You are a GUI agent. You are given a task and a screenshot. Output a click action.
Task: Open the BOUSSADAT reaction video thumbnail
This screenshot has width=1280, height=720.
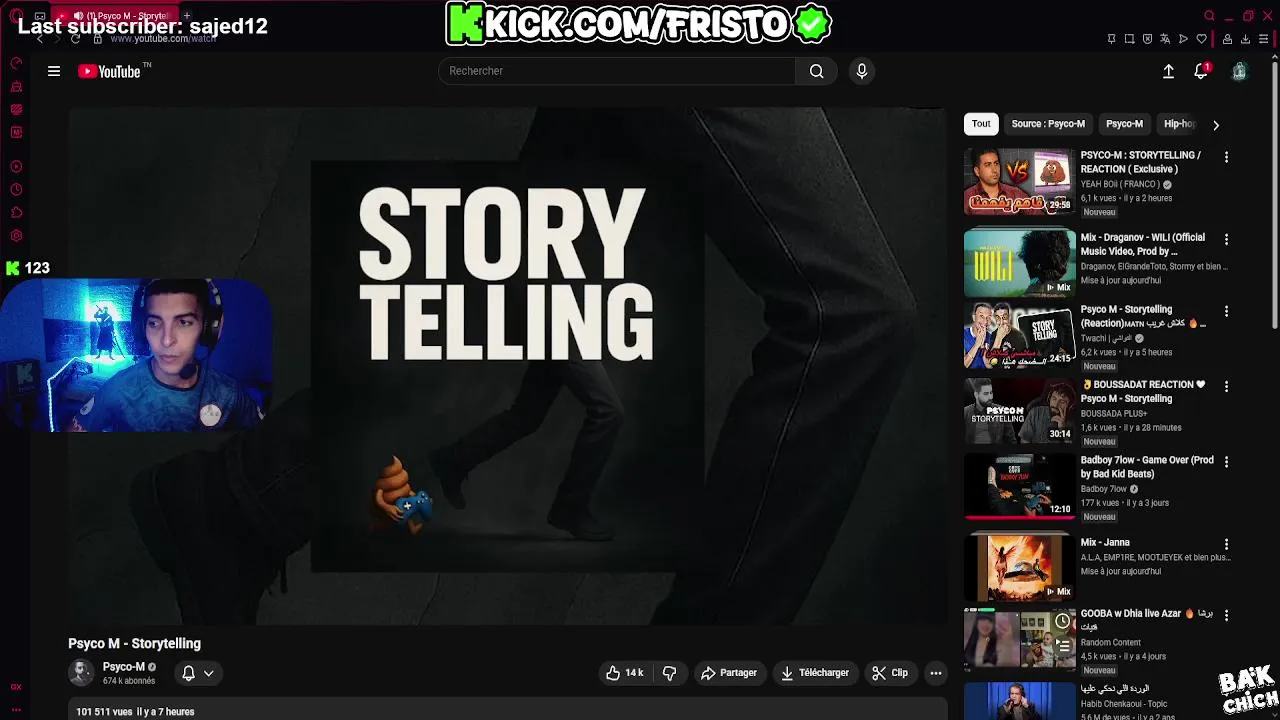tap(1020, 410)
